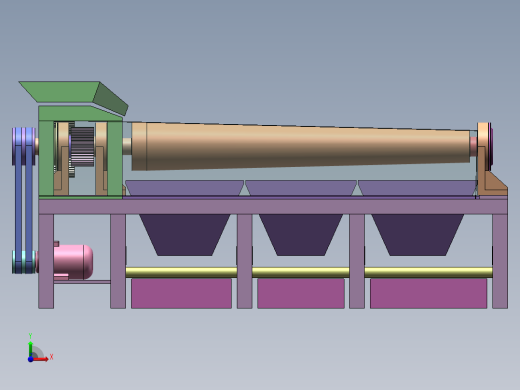Pick the lower motor pulley
Viewport: 520px width, 390px height.
coord(23,262)
